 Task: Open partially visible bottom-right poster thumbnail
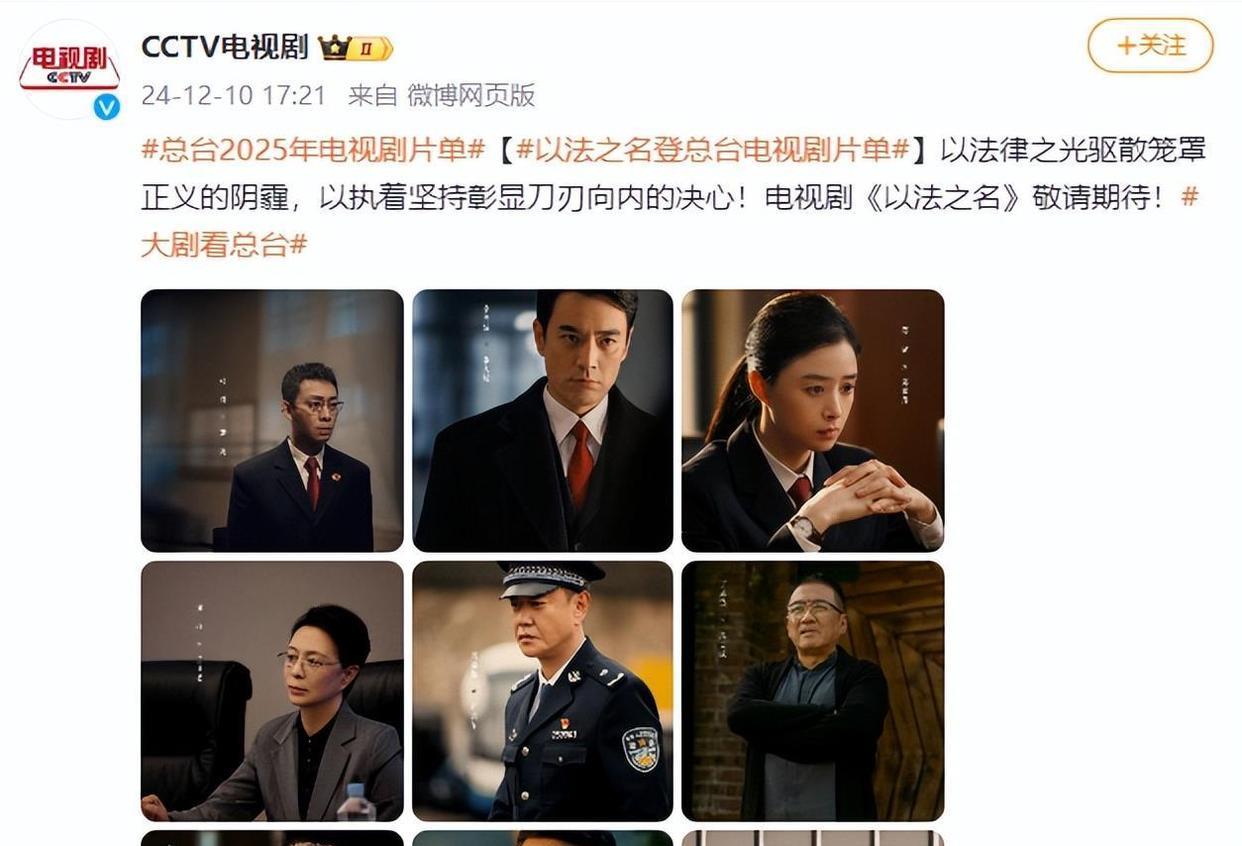(x=813, y=838)
